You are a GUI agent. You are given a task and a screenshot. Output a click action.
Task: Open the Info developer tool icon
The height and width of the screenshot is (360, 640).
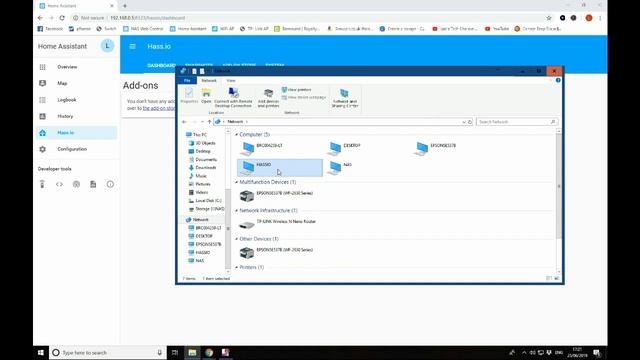point(110,184)
